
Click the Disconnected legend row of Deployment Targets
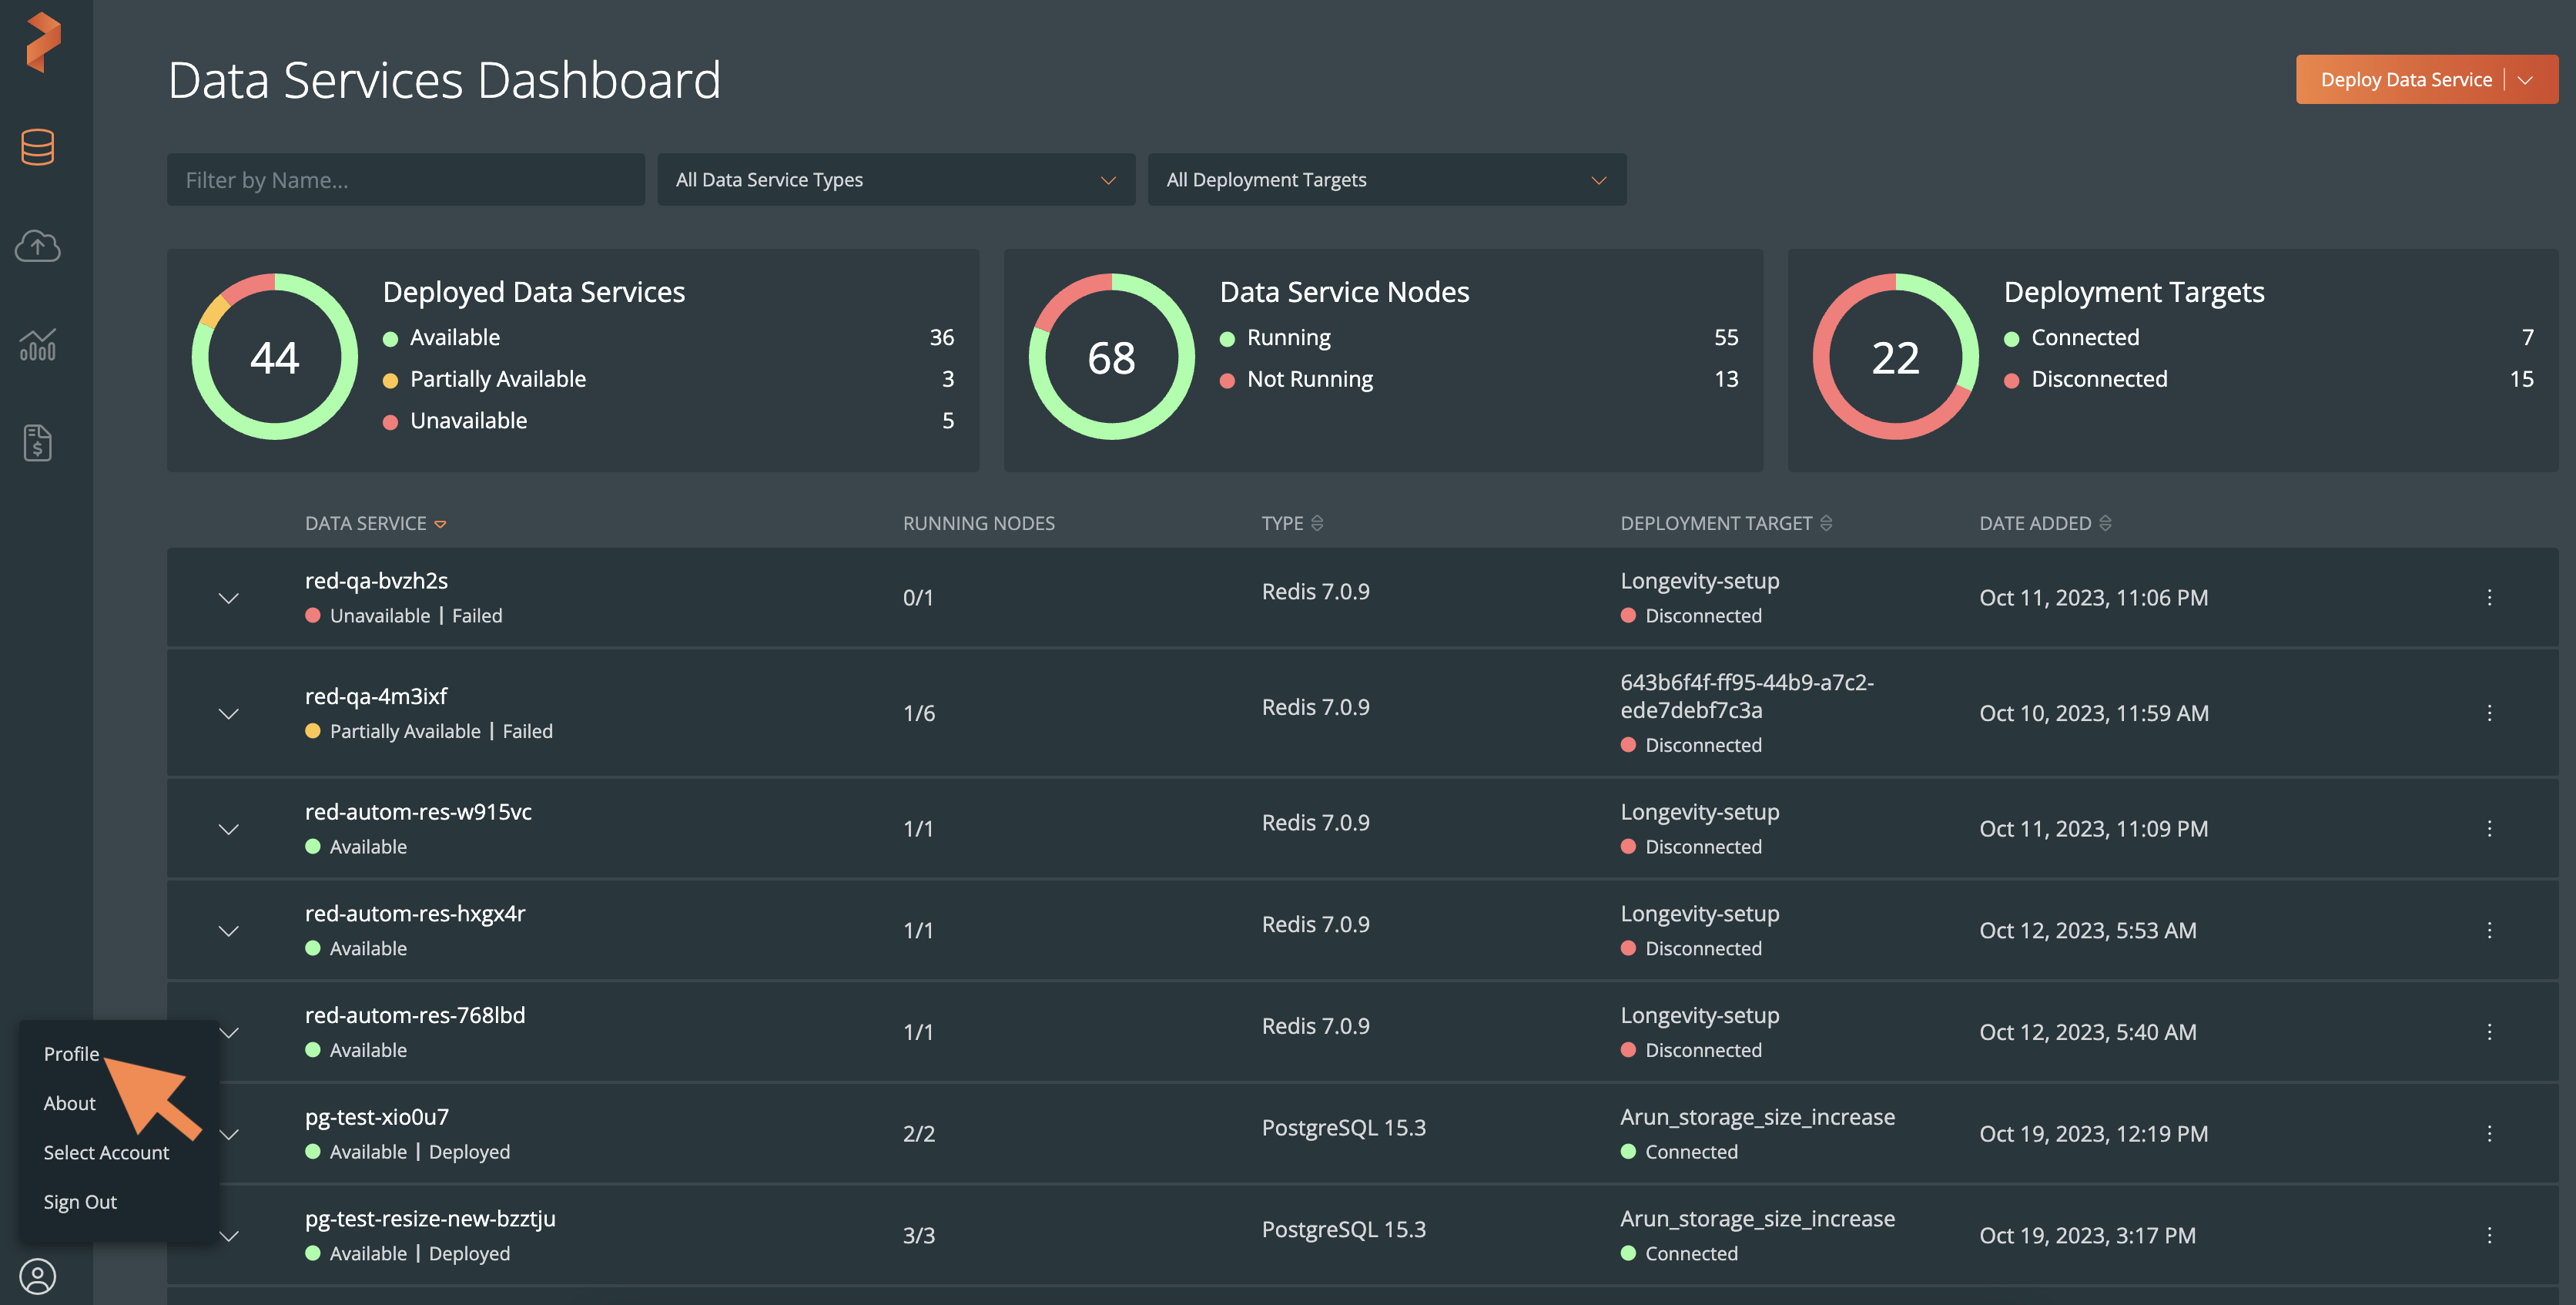coord(2269,379)
